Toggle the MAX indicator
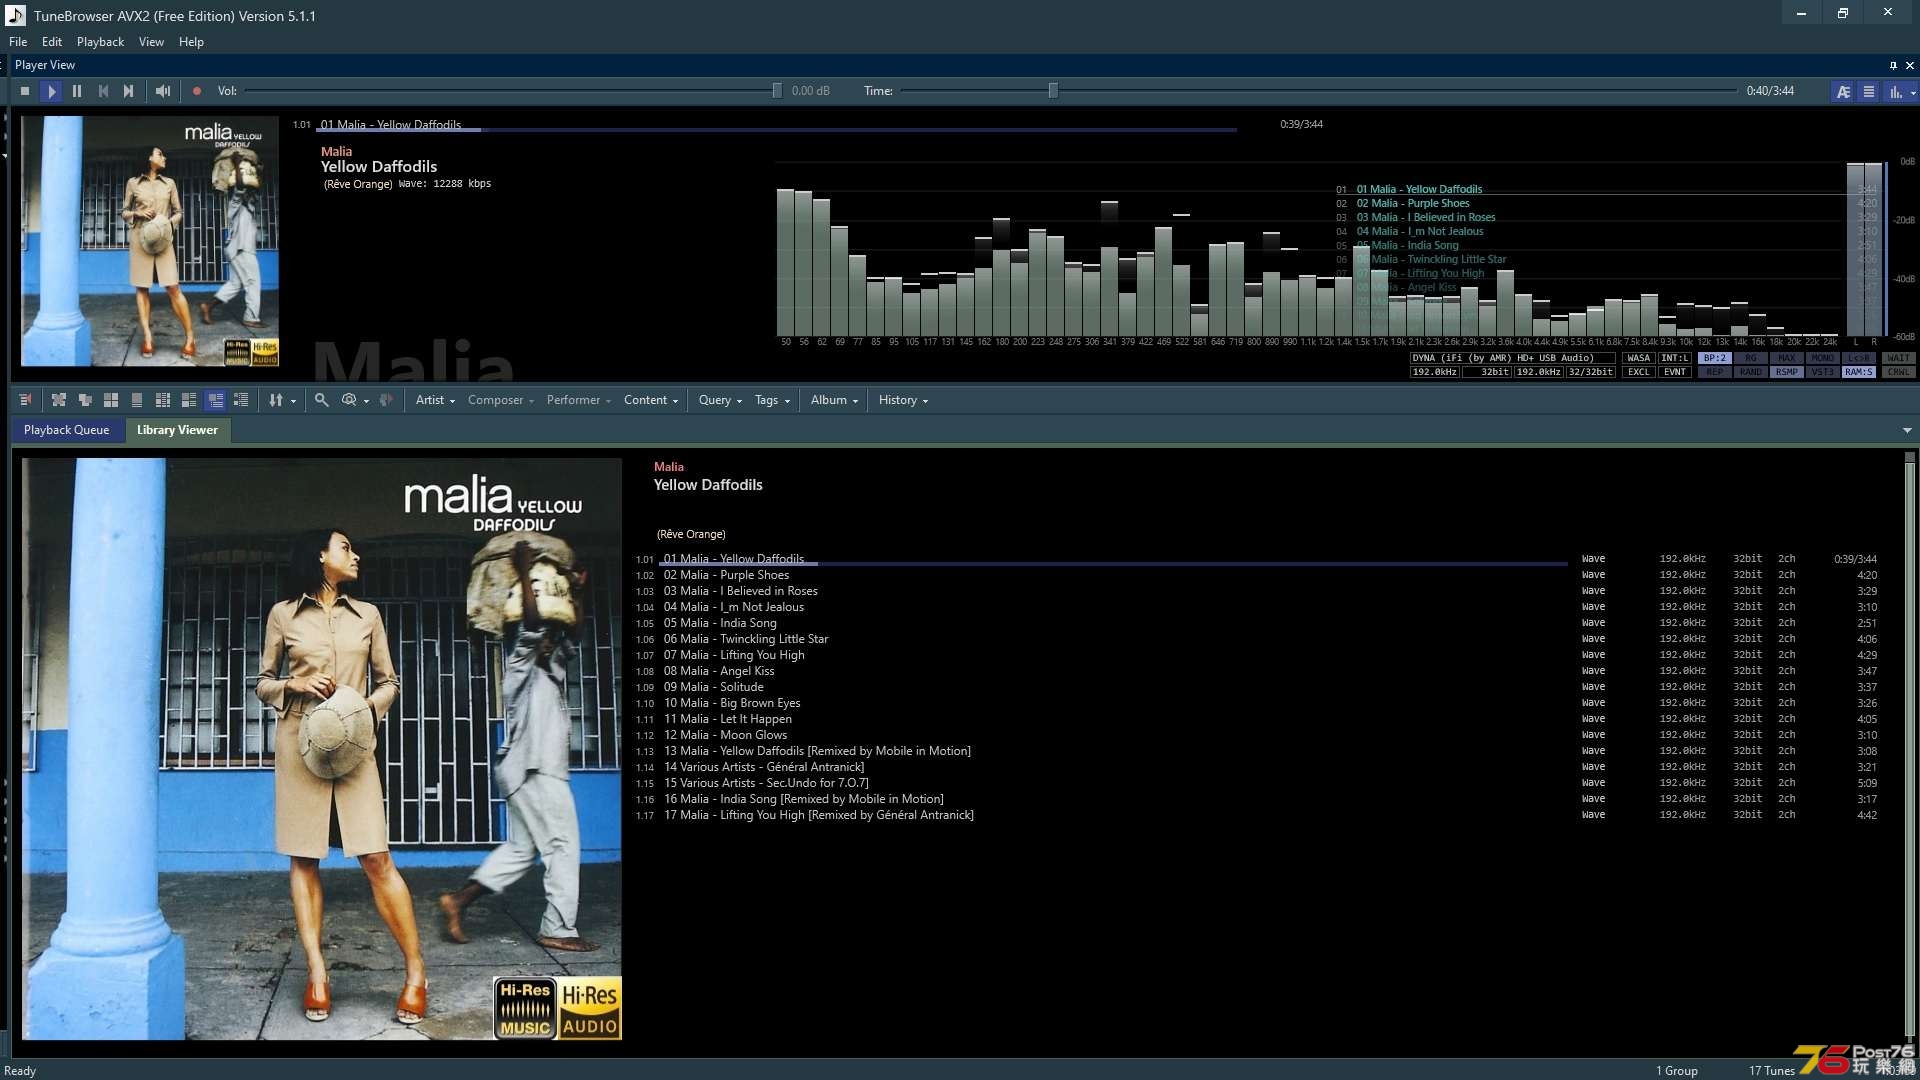 (x=1787, y=358)
